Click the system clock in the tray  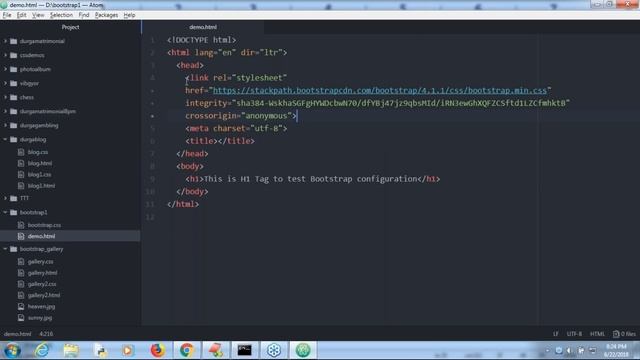(617, 351)
